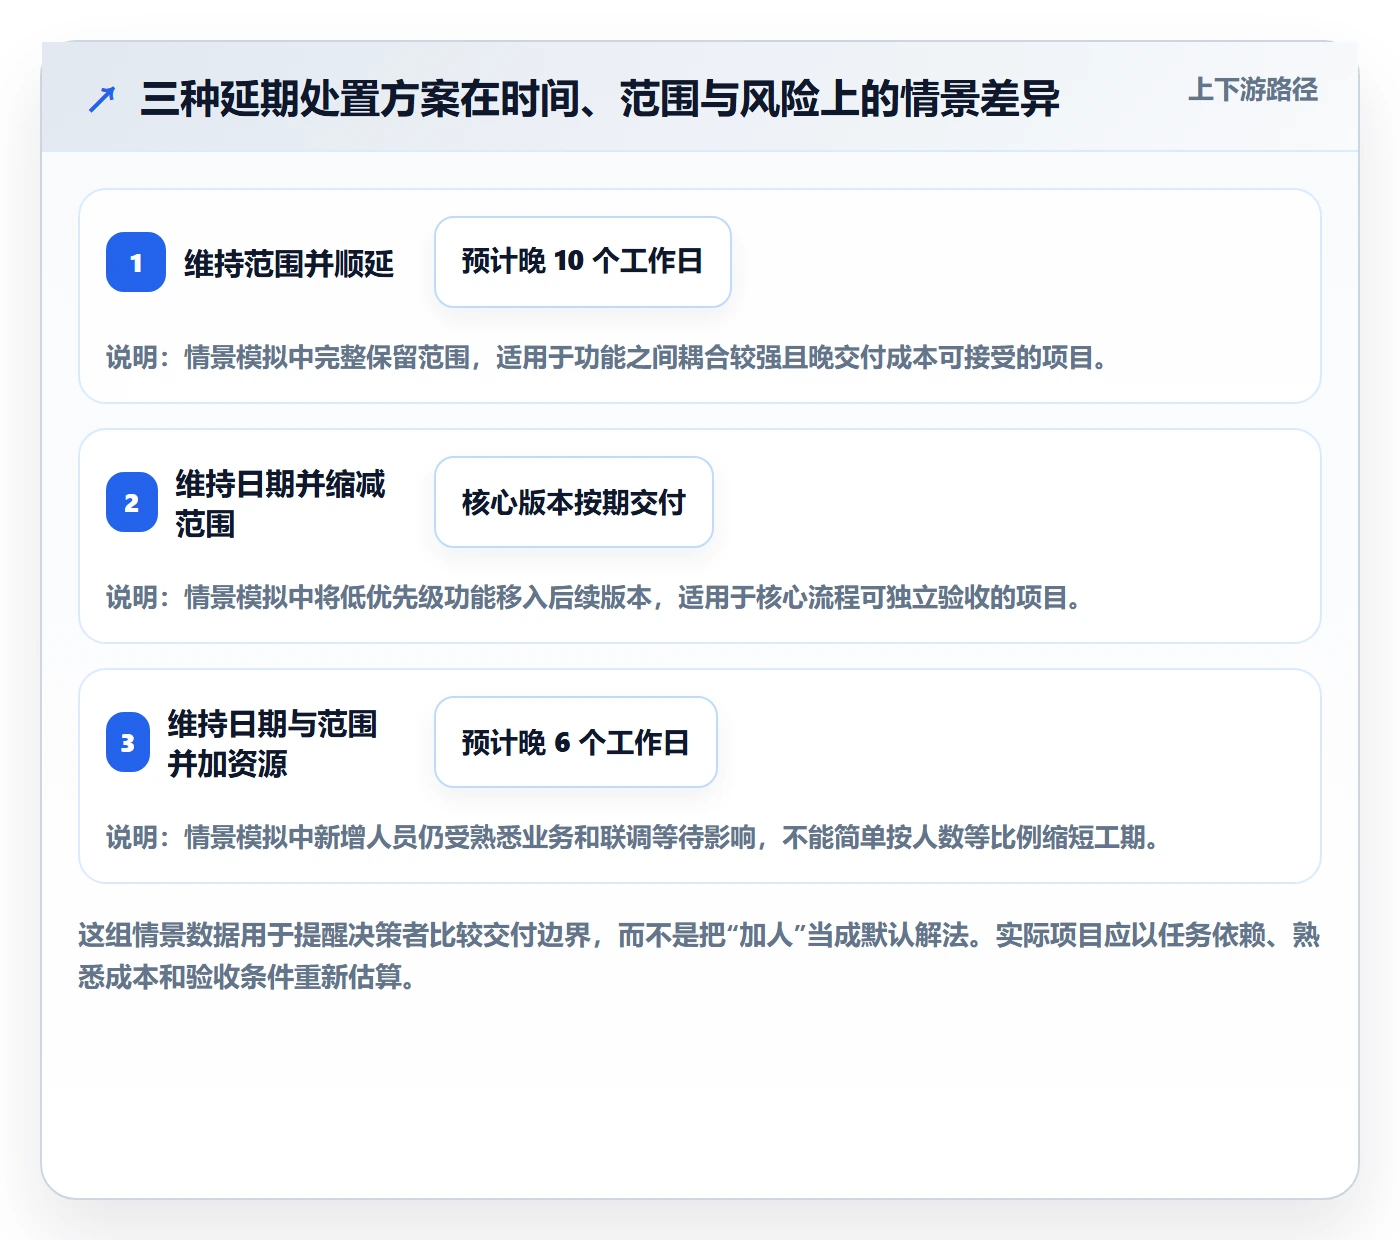Click the number 3 badge icon
Image resolution: width=1400 pixels, height=1240 pixels.
click(128, 742)
